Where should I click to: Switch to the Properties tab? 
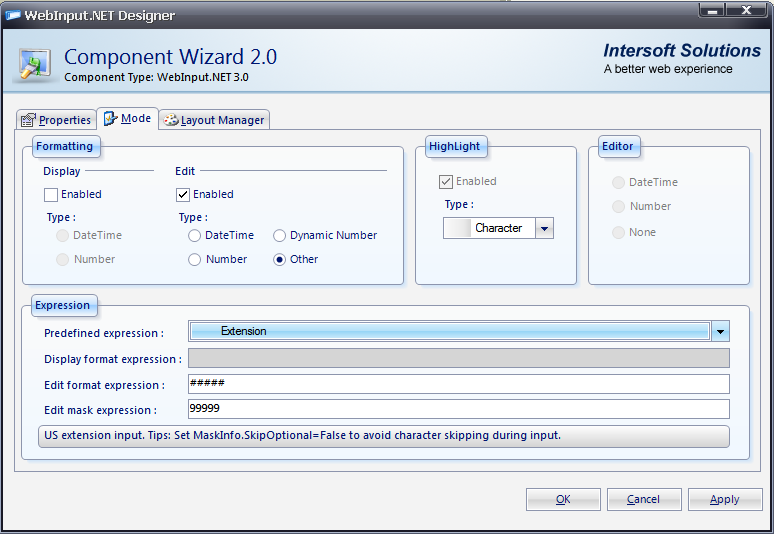click(x=57, y=120)
